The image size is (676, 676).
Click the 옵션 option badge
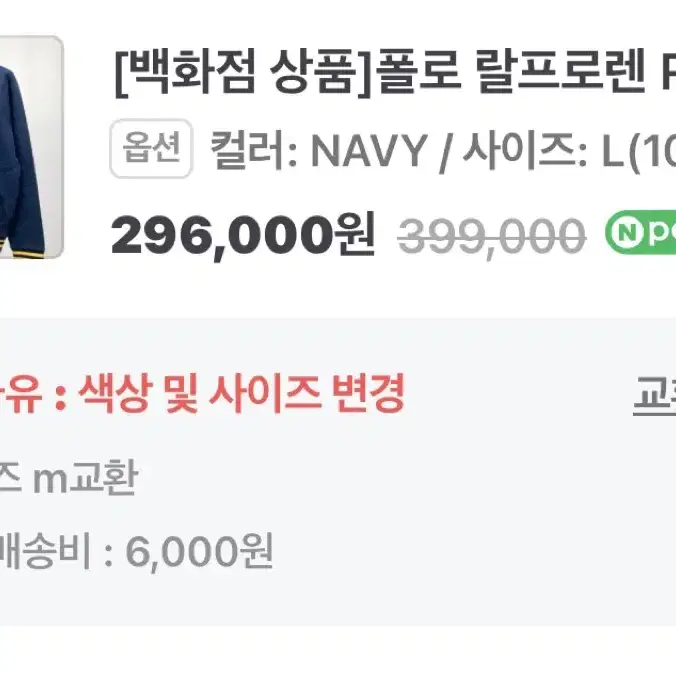[151, 148]
